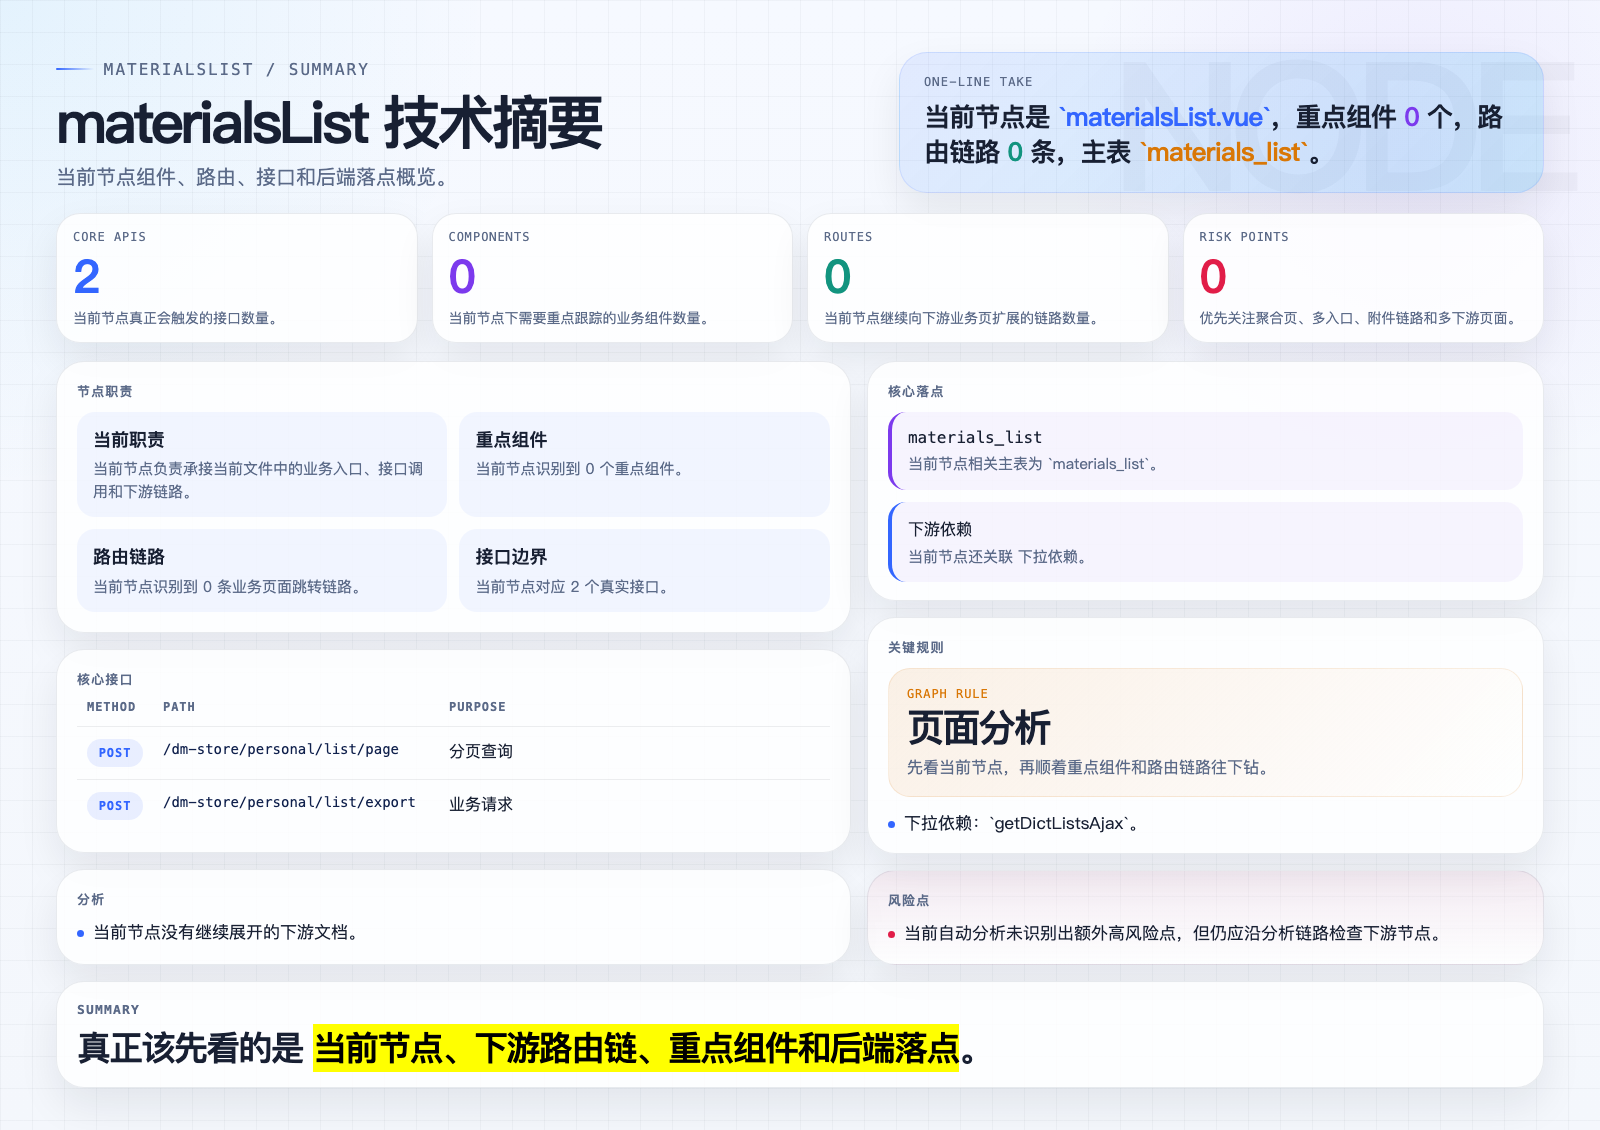The image size is (1600, 1130).
Task: Click the 风险点 section title
Action: point(909,901)
